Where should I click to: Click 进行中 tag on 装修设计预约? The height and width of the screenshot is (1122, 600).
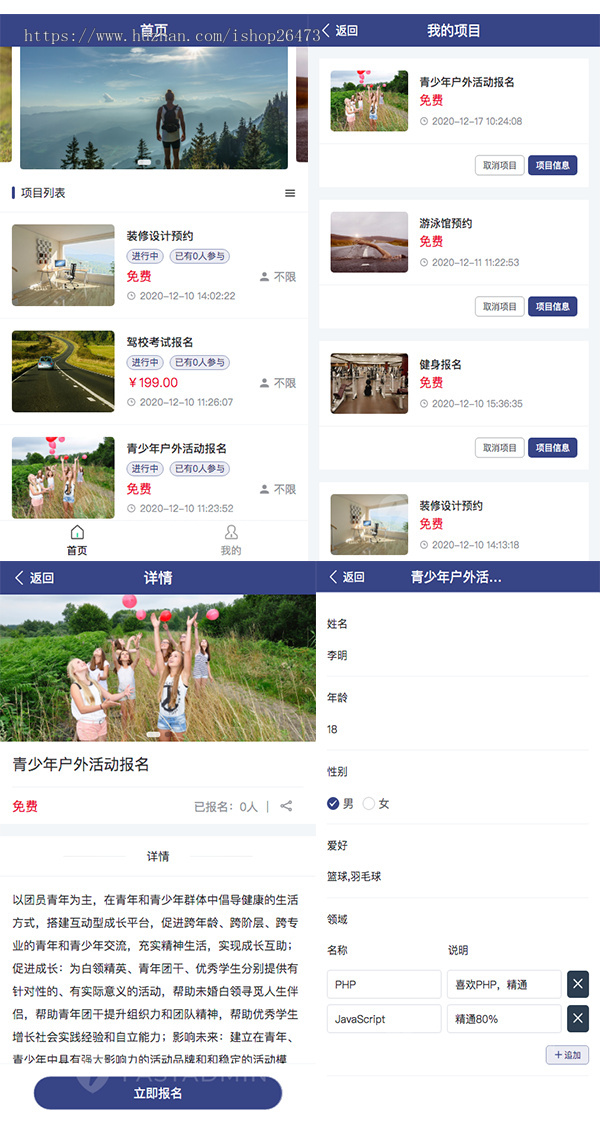pyautogui.click(x=145, y=256)
